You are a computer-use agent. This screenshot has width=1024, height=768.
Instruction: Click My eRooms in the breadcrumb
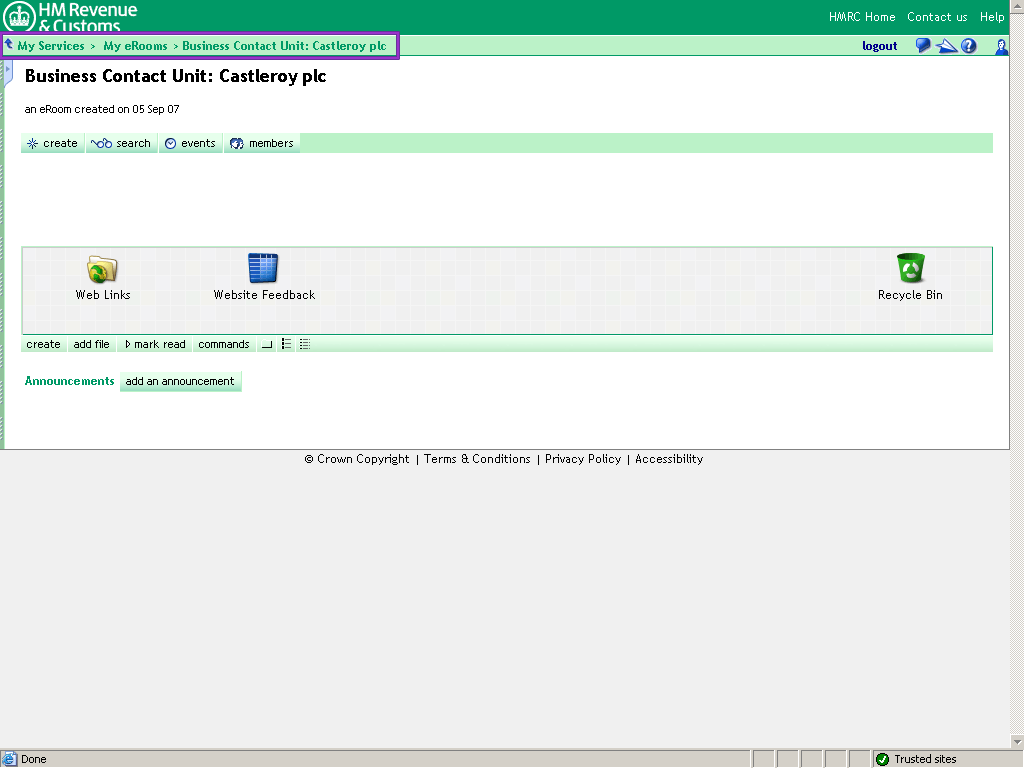[x=135, y=46]
